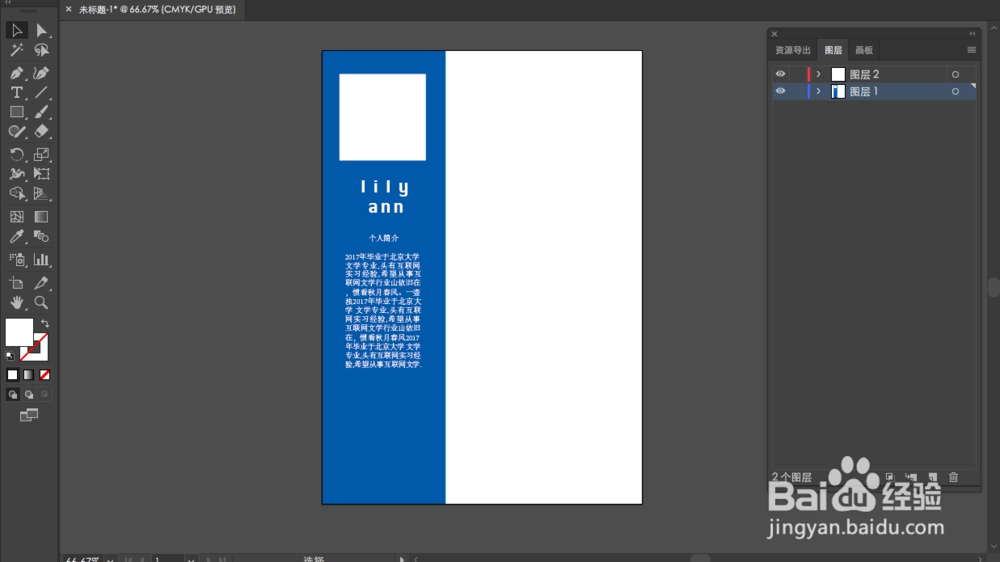
Task: Target circle for 图层 1
Action: (955, 92)
